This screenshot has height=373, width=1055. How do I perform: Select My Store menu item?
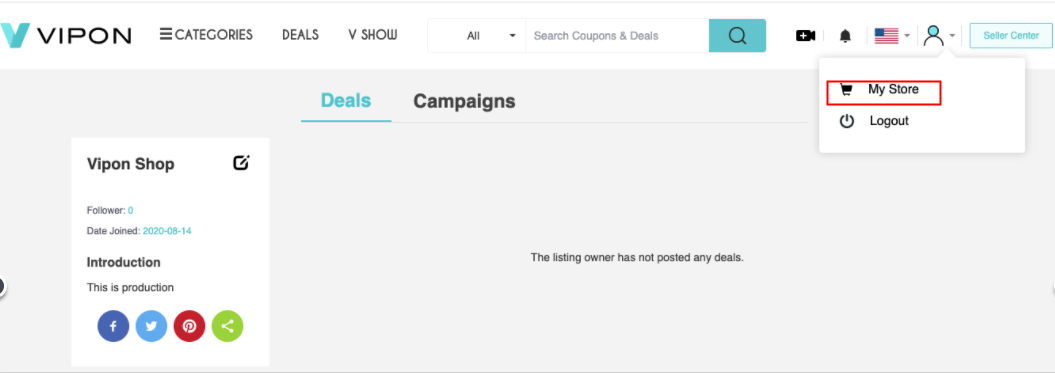pyautogui.click(x=883, y=90)
